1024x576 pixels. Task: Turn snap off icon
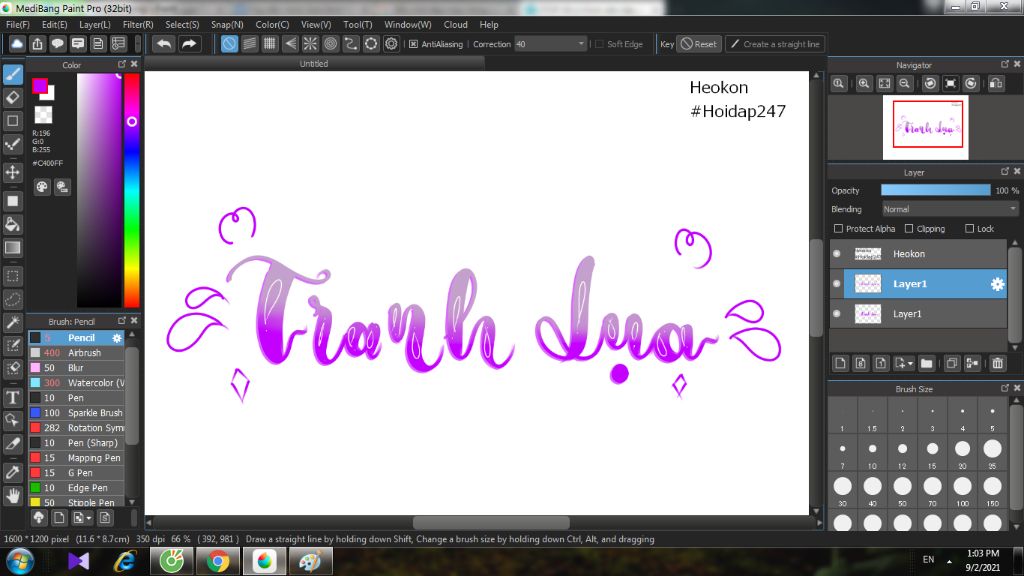click(x=229, y=44)
